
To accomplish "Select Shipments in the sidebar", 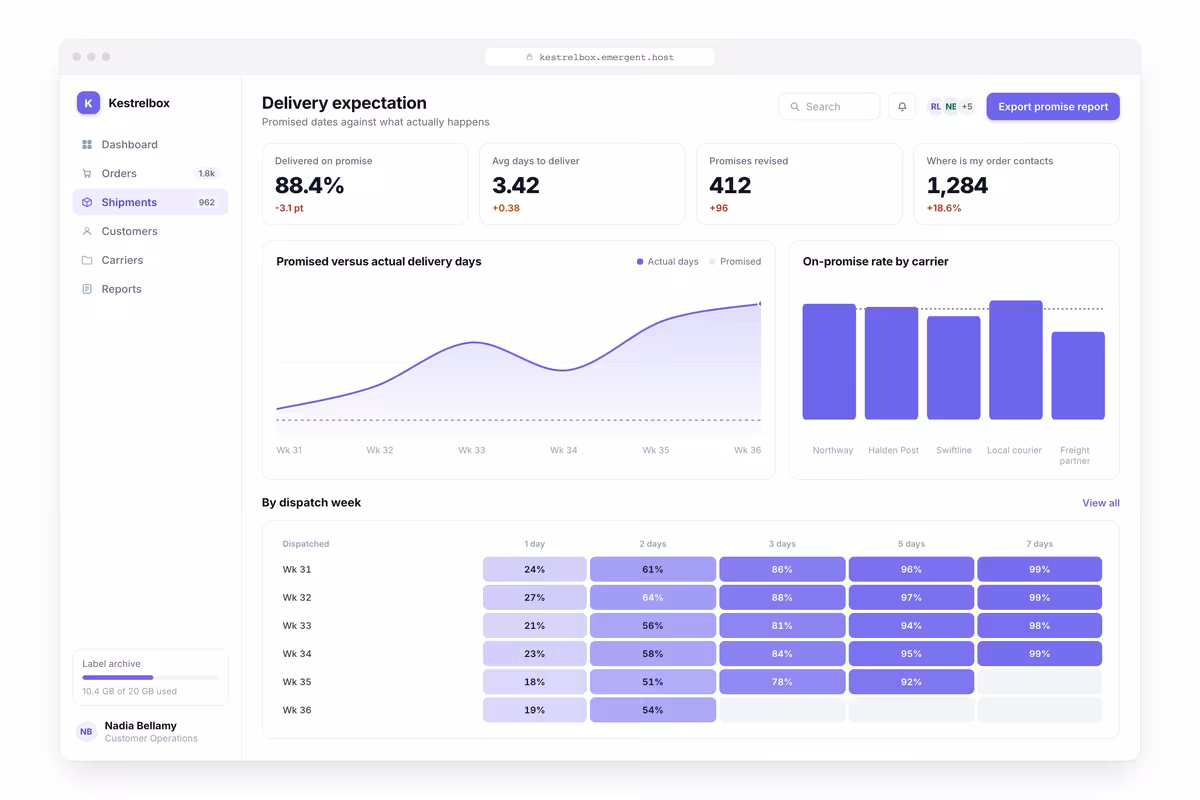I will 150,202.
